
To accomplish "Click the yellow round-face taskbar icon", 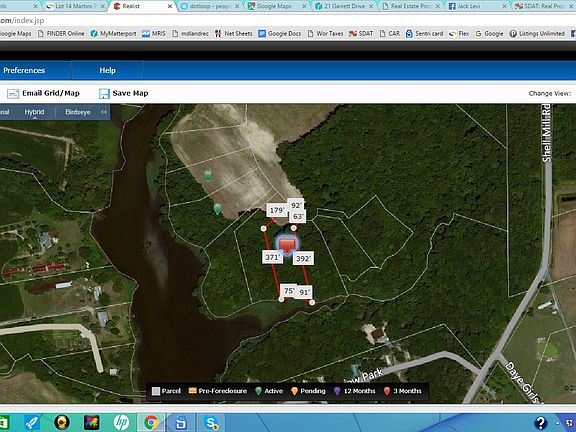I will point(62,422).
